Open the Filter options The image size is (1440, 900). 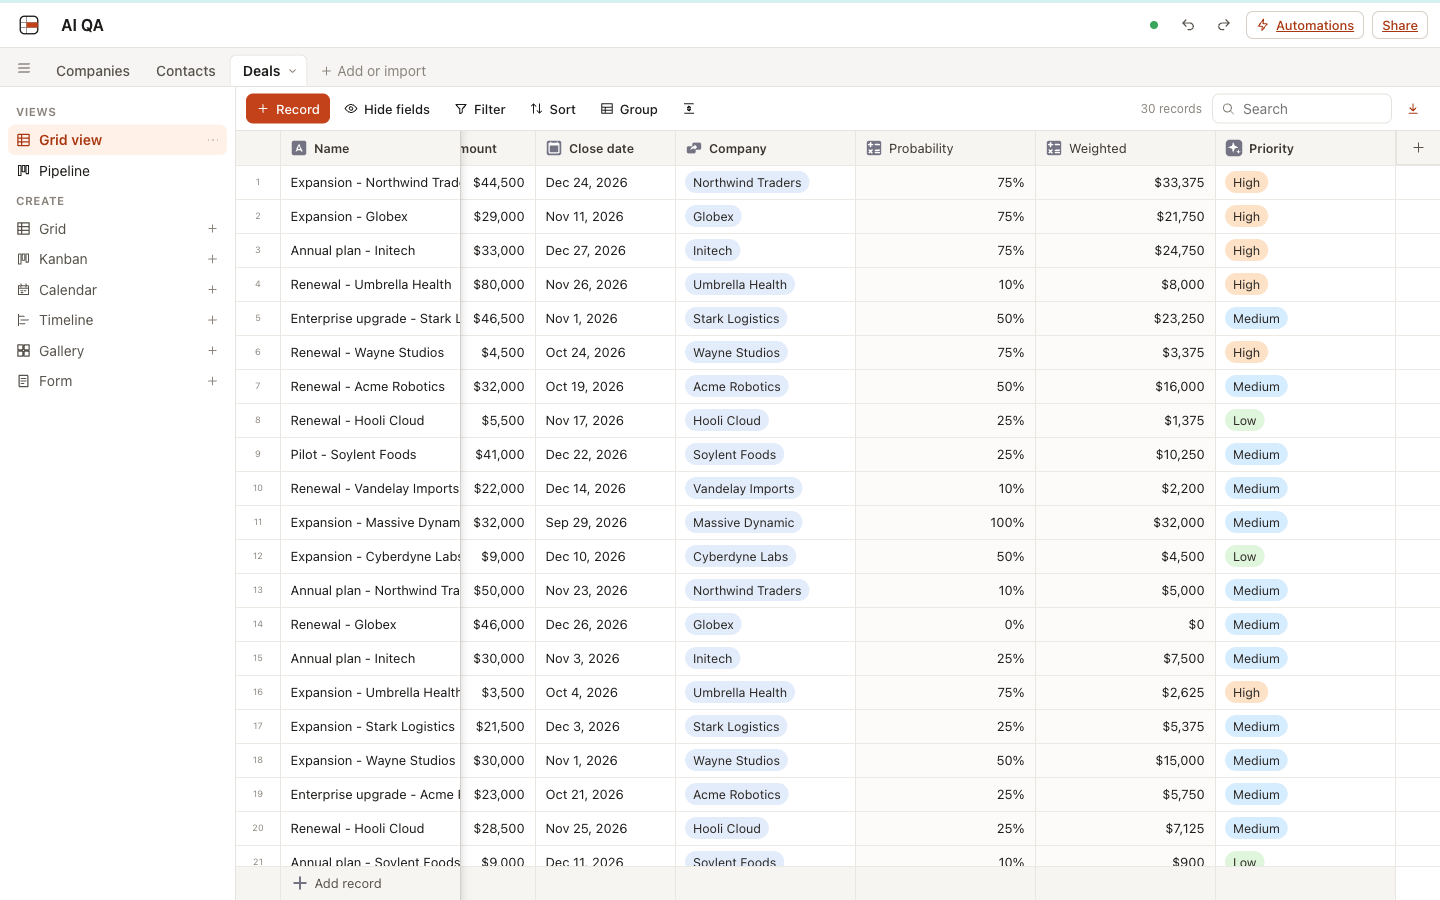click(x=480, y=109)
